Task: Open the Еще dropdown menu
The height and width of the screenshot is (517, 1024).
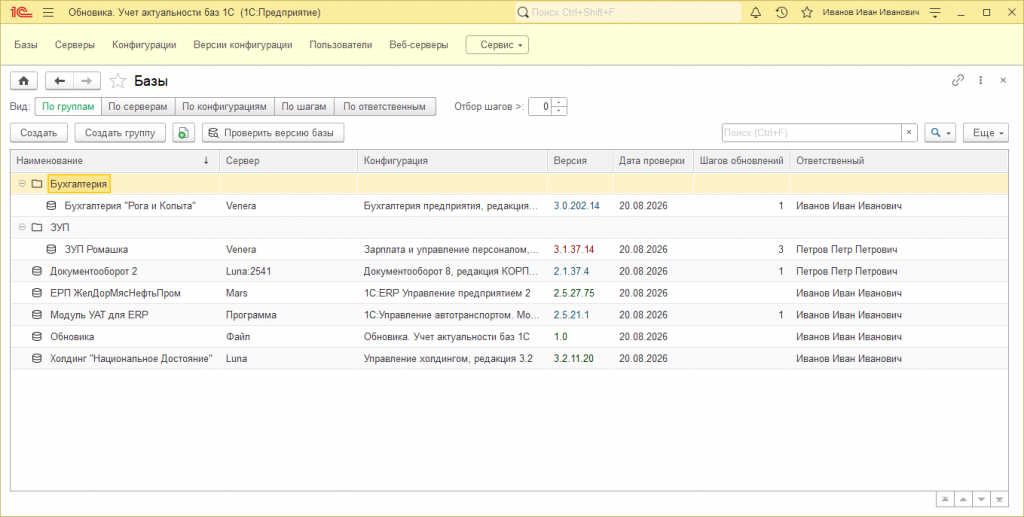Action: pos(986,133)
